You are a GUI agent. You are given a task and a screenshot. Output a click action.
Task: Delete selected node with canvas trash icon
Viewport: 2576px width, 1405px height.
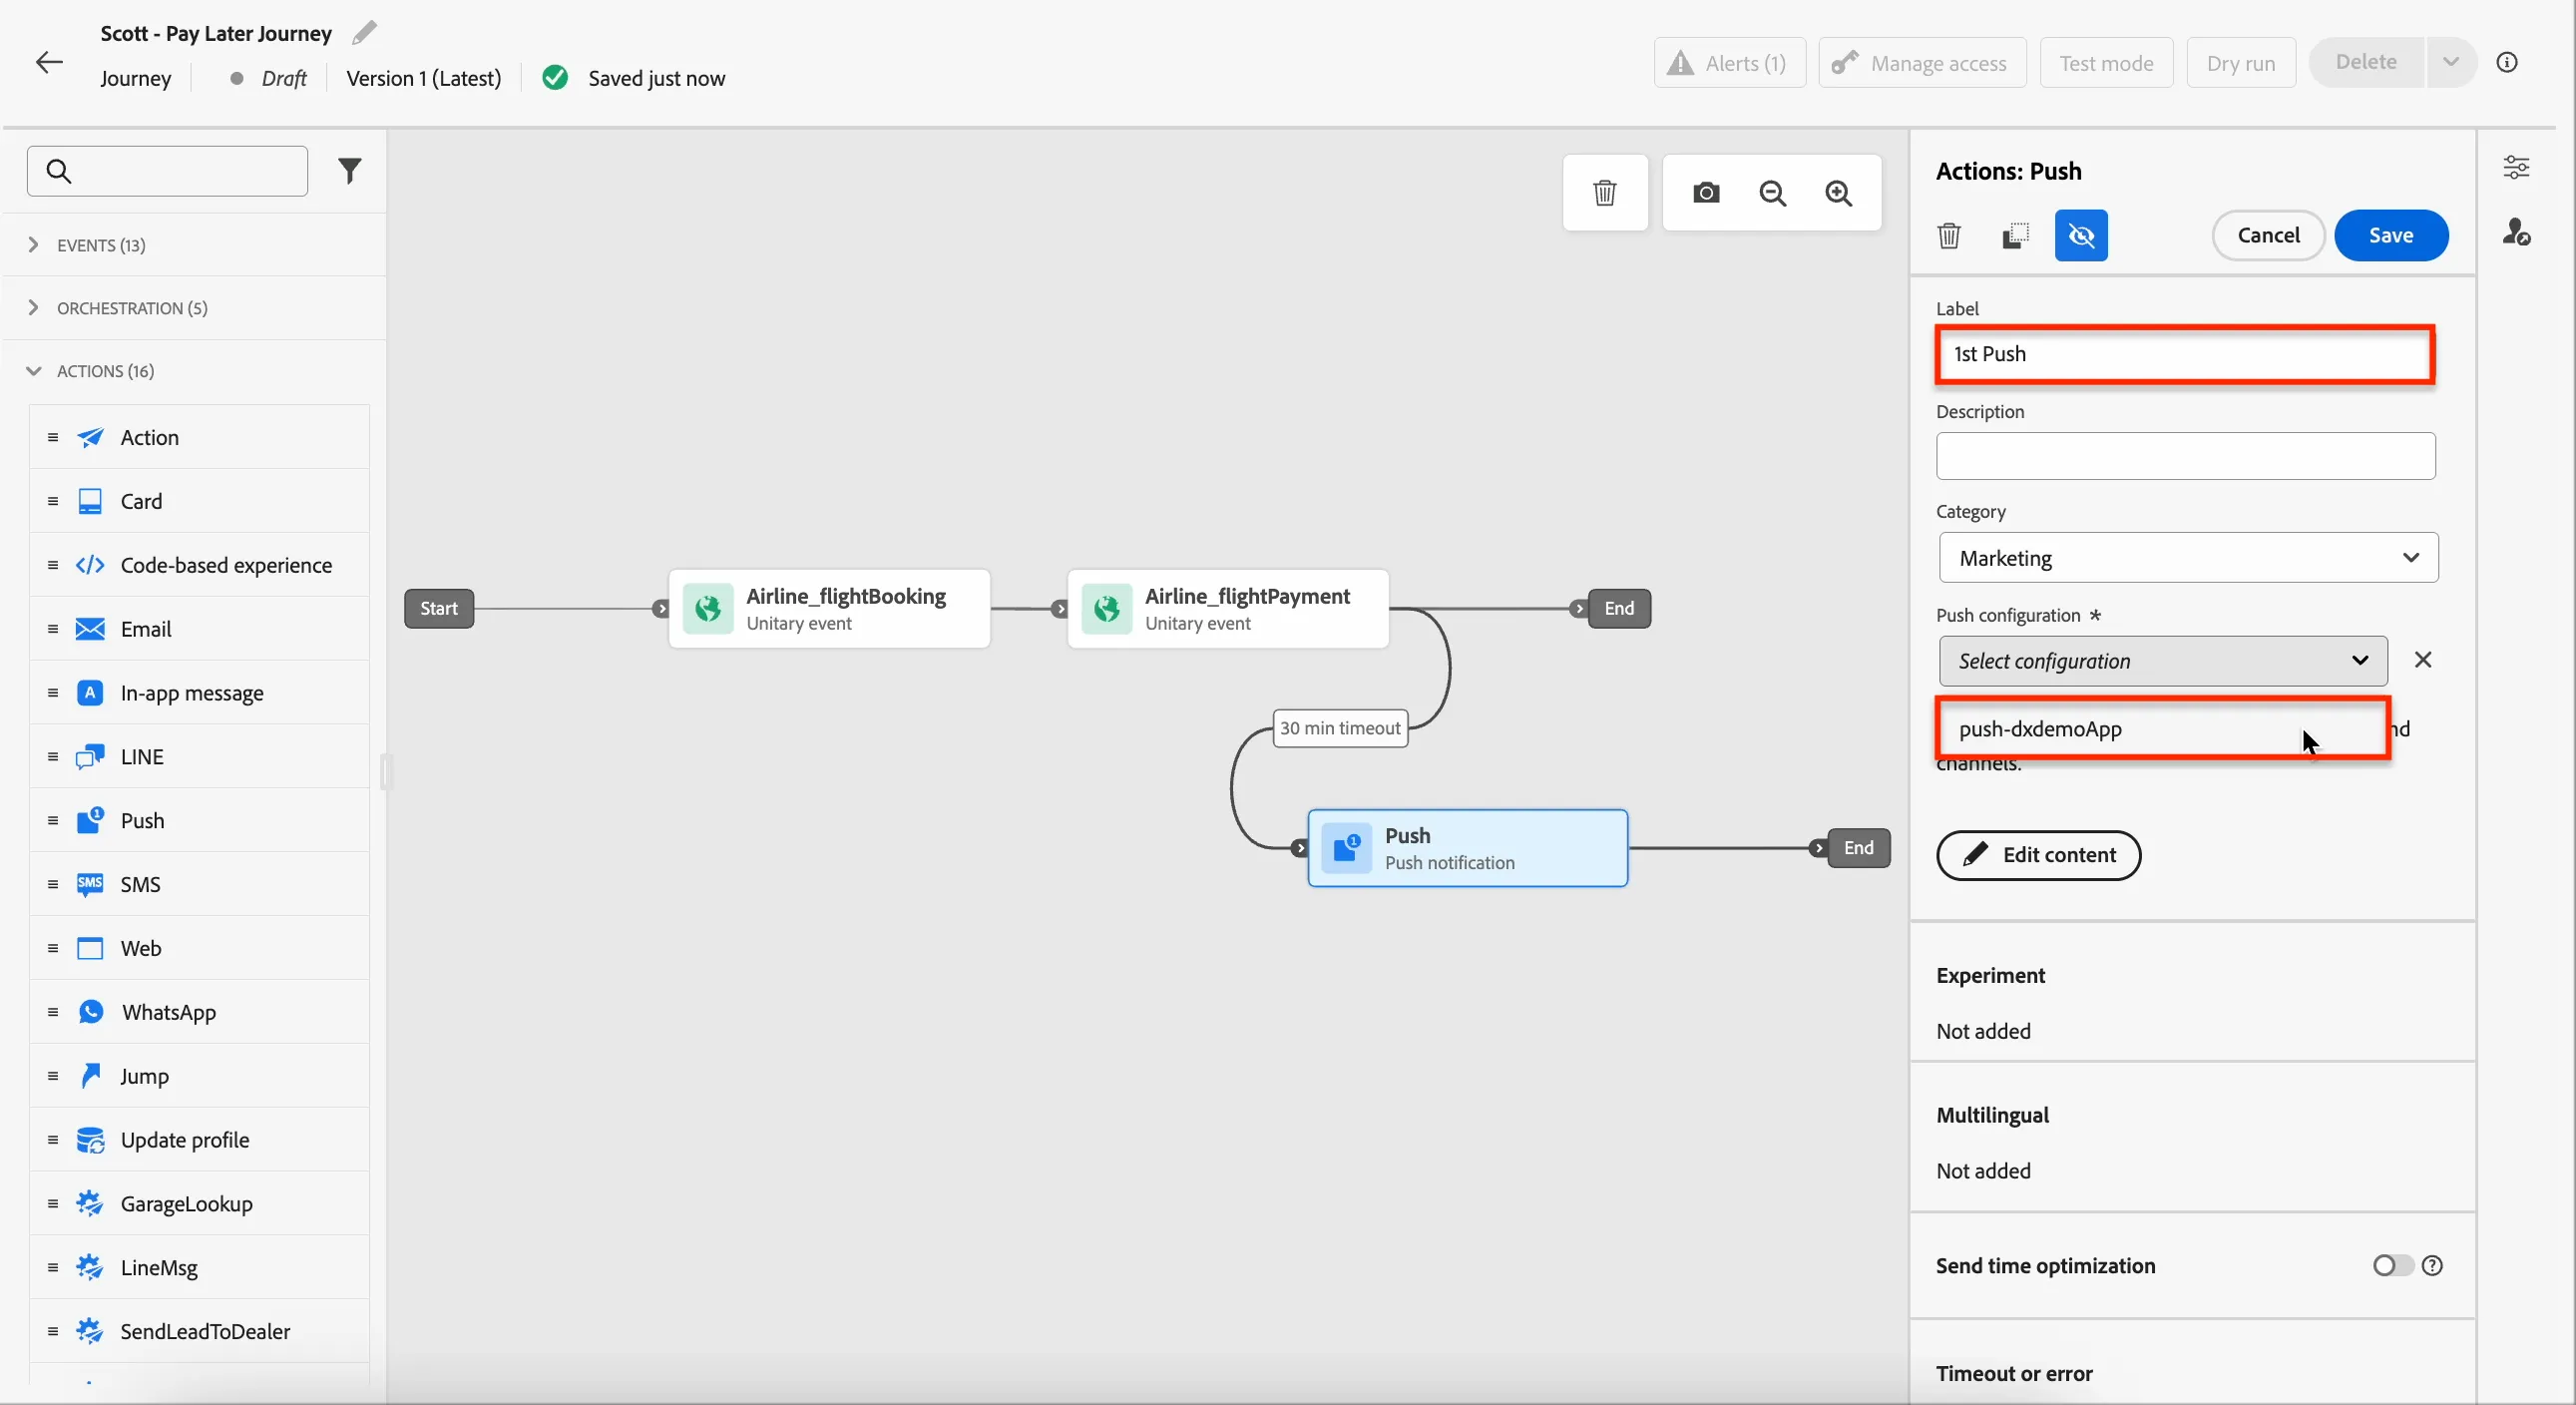tap(1604, 192)
